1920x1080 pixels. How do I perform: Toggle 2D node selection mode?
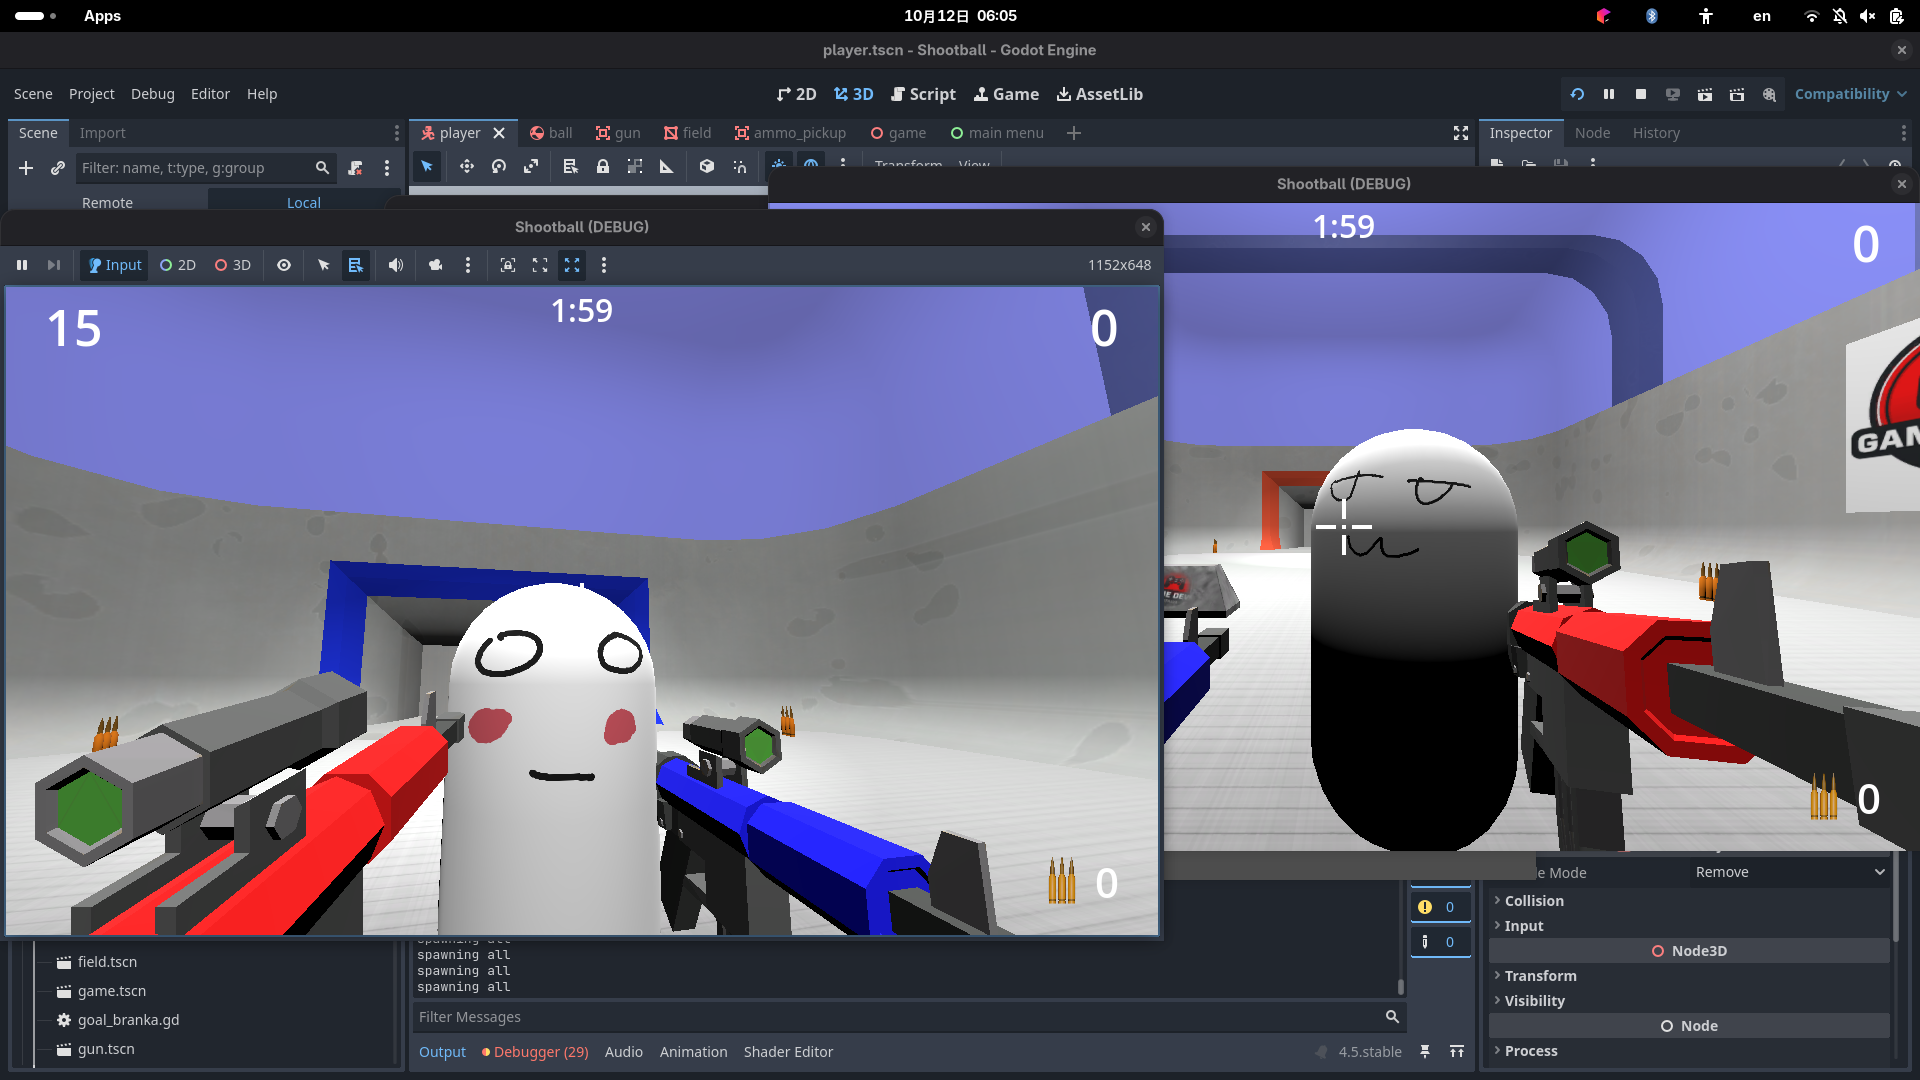(x=178, y=265)
